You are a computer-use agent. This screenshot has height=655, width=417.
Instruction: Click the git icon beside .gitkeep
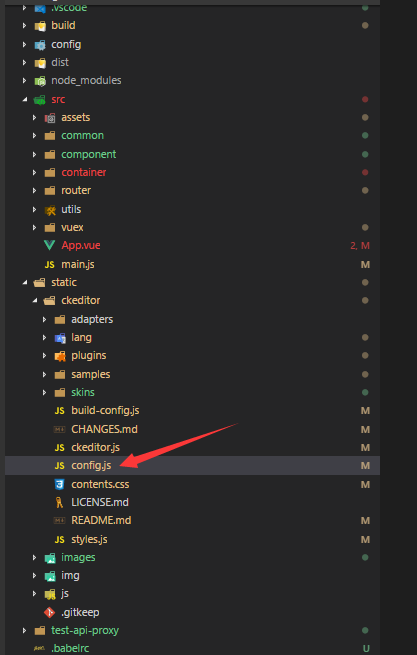(x=49, y=612)
